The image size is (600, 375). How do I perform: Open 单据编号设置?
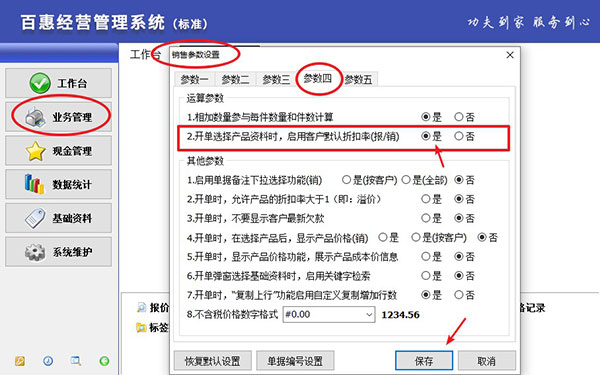[x=295, y=360]
